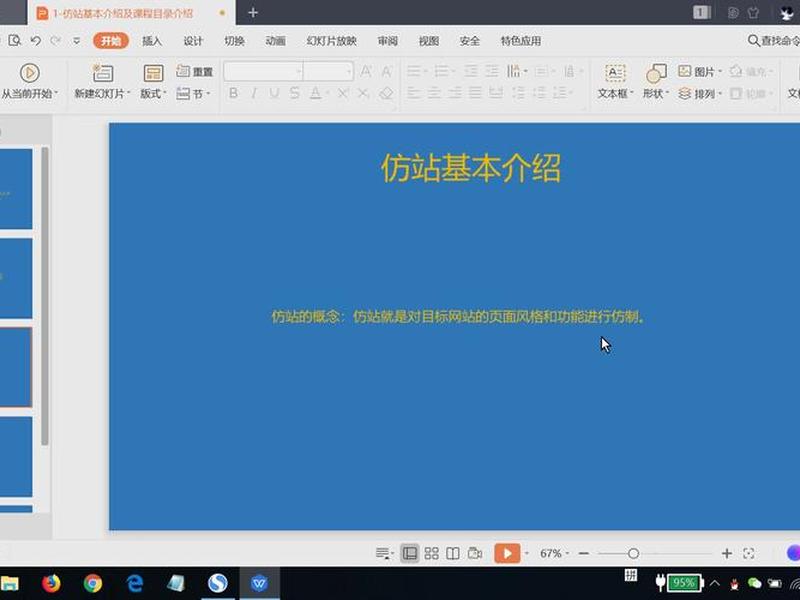Click the zoom out minus button
Viewport: 800px width, 600px height.
click(x=584, y=553)
